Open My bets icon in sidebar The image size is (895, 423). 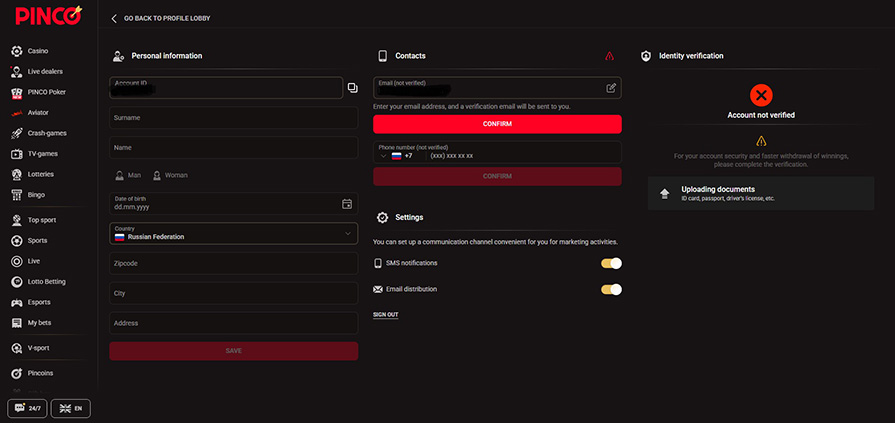[17, 323]
